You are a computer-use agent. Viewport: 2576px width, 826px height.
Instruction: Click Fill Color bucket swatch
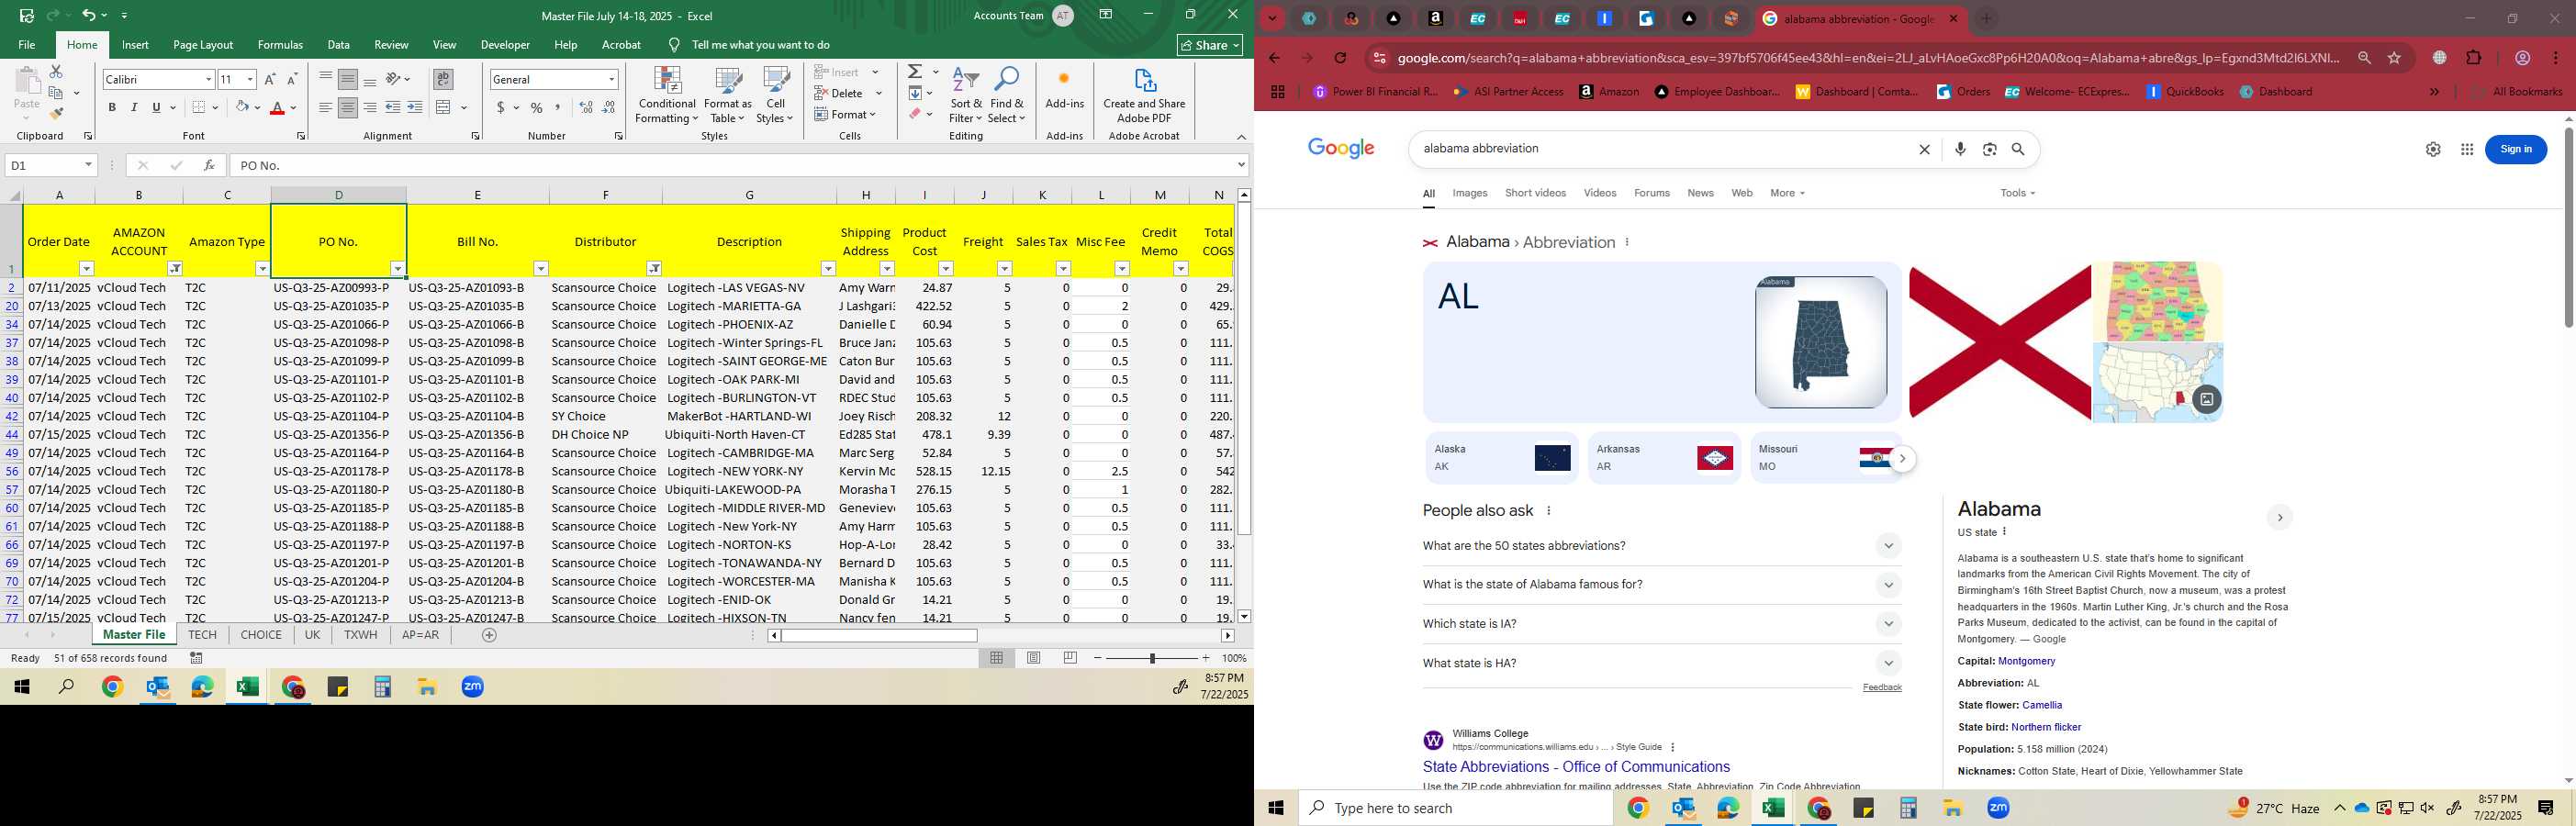point(242,107)
